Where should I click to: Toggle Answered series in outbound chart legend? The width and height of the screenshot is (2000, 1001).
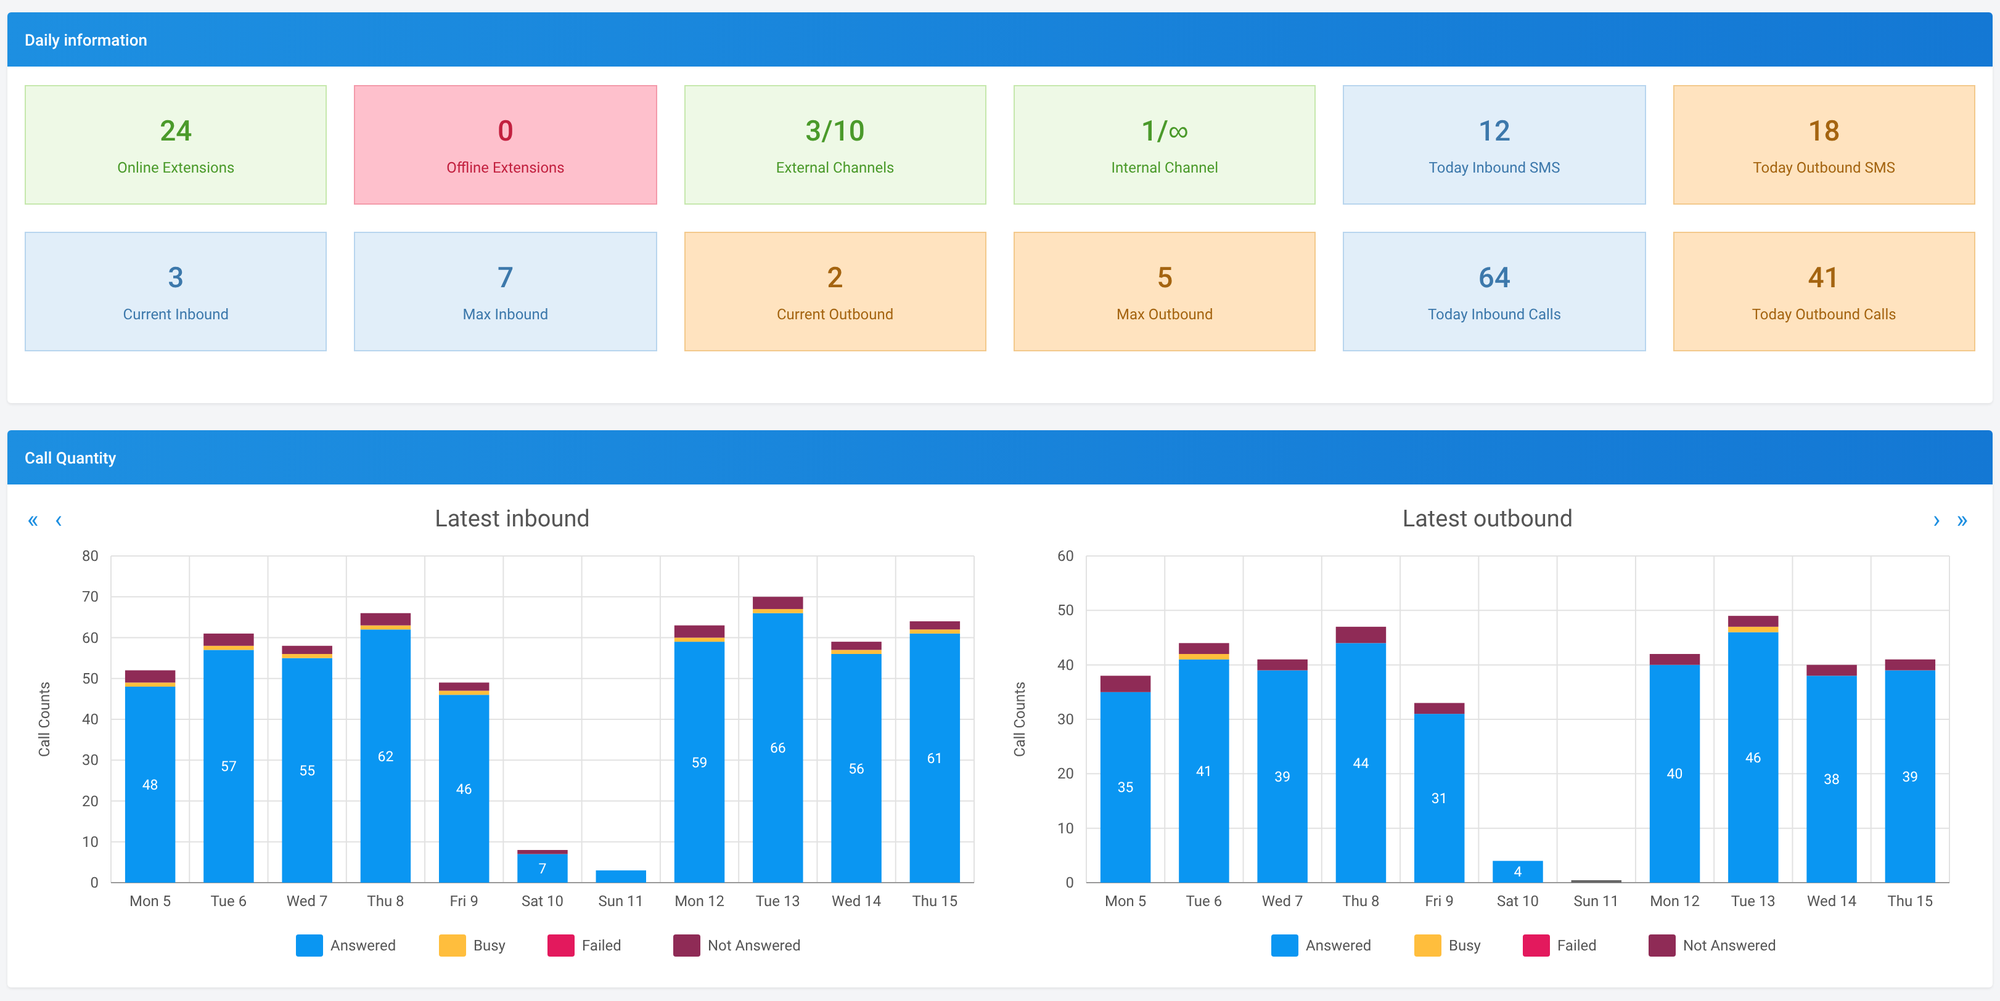click(1321, 945)
